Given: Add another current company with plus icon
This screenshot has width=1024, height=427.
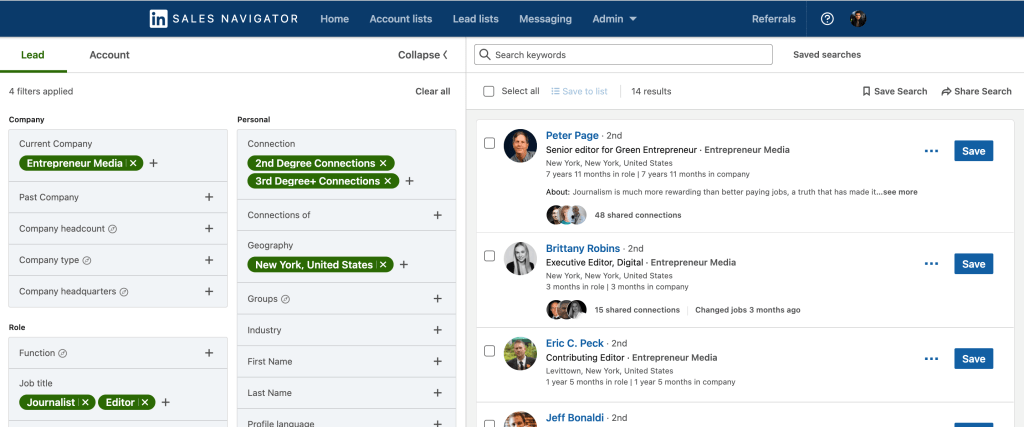Looking at the screenshot, I should tap(153, 163).
